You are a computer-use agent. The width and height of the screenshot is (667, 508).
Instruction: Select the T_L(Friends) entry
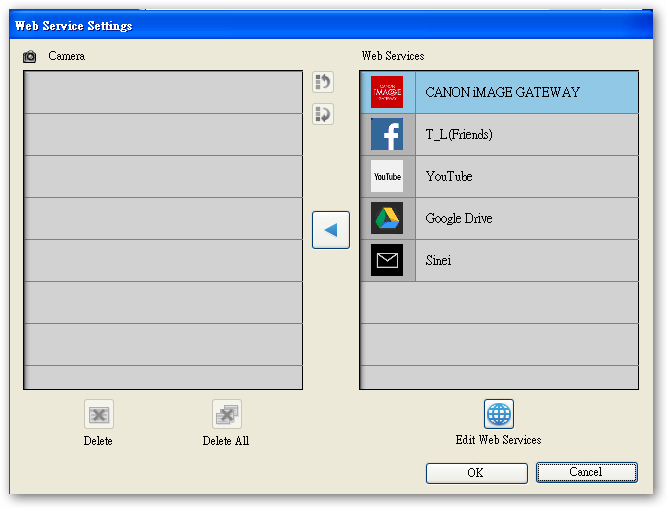(527, 134)
